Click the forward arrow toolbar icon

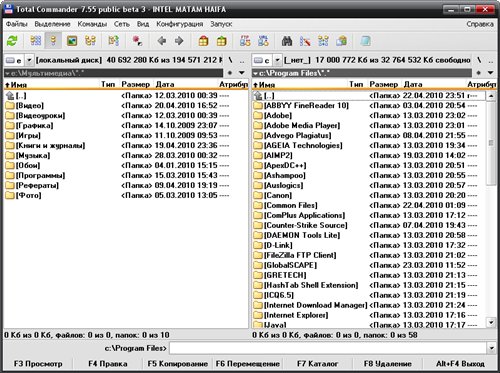coord(179,41)
